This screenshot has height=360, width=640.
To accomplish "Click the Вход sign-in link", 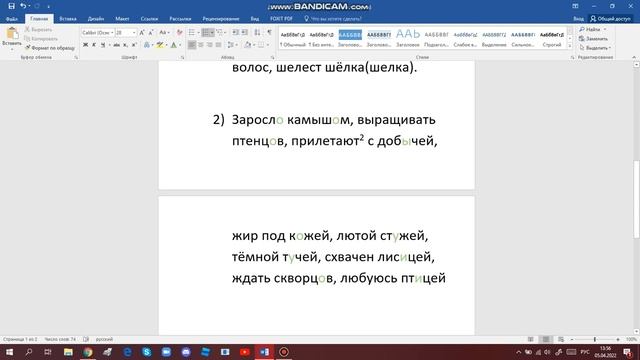I will (578, 19).
